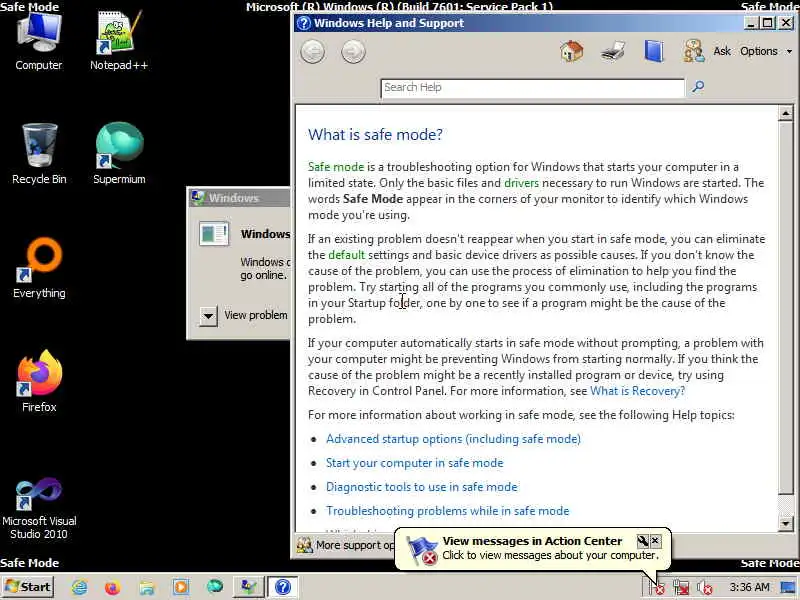Open the Everything desktop shortcut
The image size is (800, 600).
coord(39,268)
